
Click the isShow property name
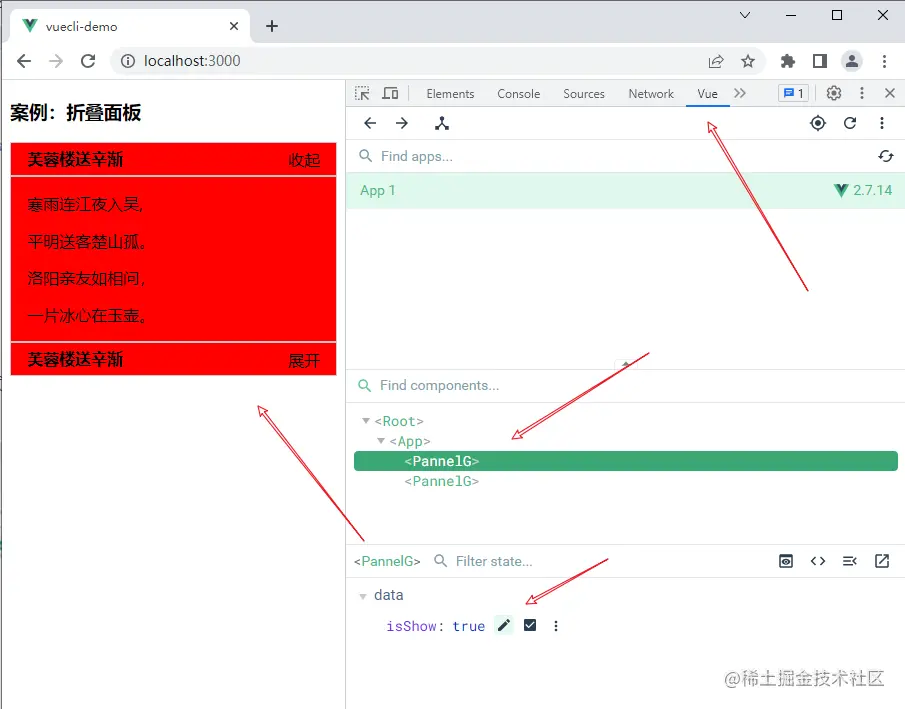(412, 626)
